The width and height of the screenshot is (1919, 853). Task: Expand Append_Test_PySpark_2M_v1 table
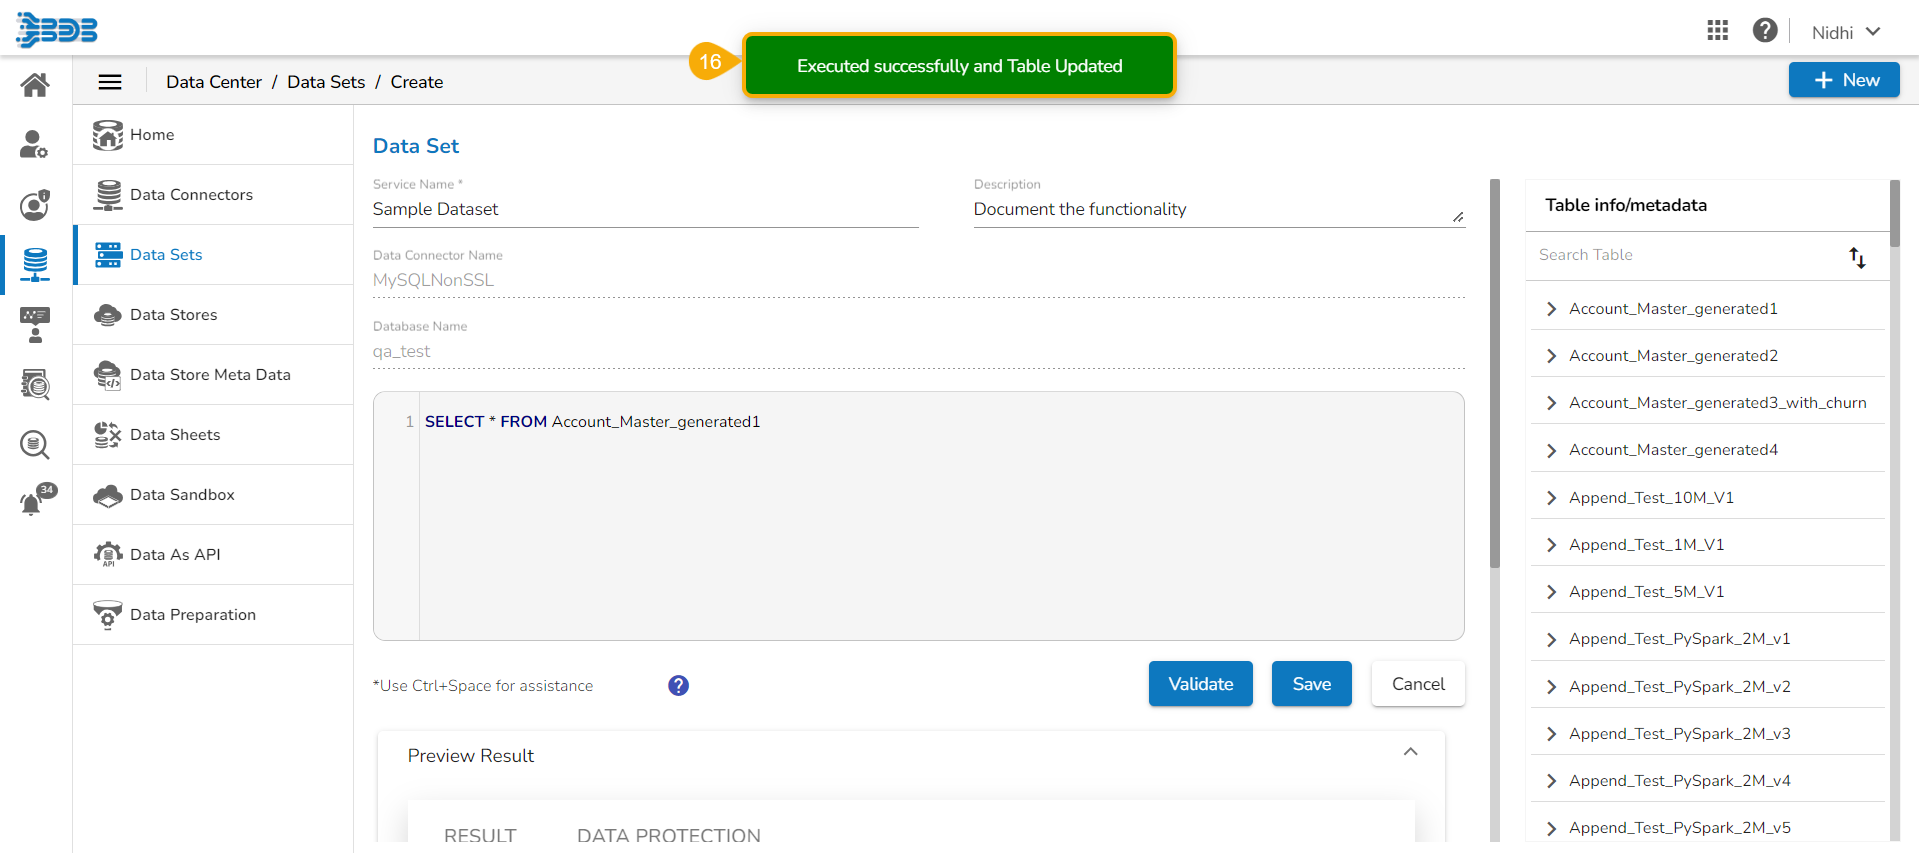click(1552, 639)
